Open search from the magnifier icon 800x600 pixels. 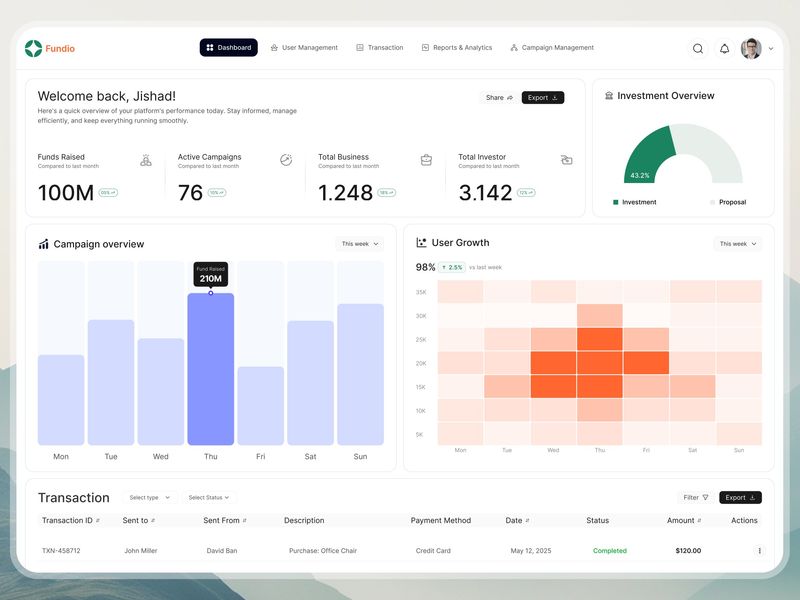pyautogui.click(x=697, y=47)
